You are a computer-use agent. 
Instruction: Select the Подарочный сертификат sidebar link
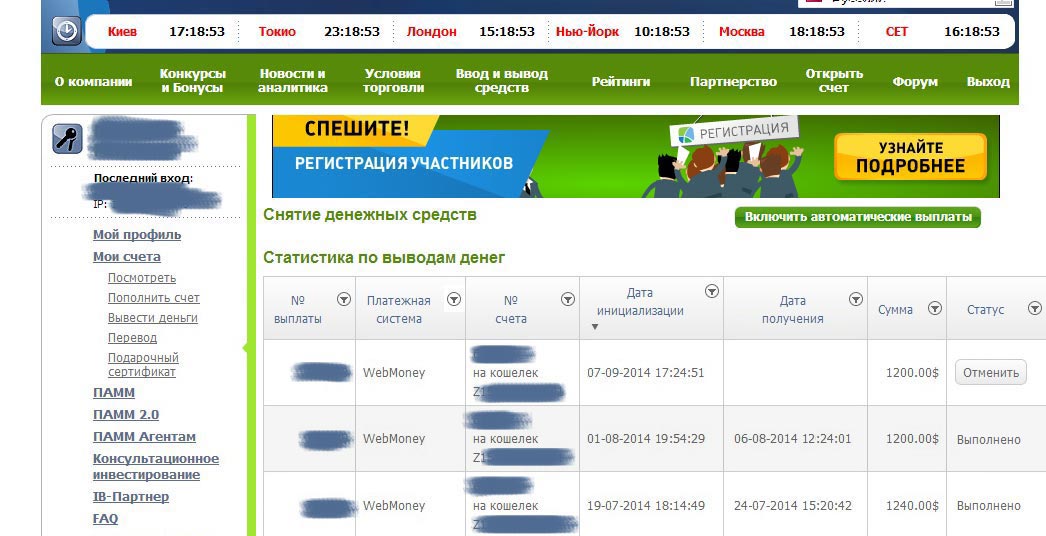[x=143, y=365]
